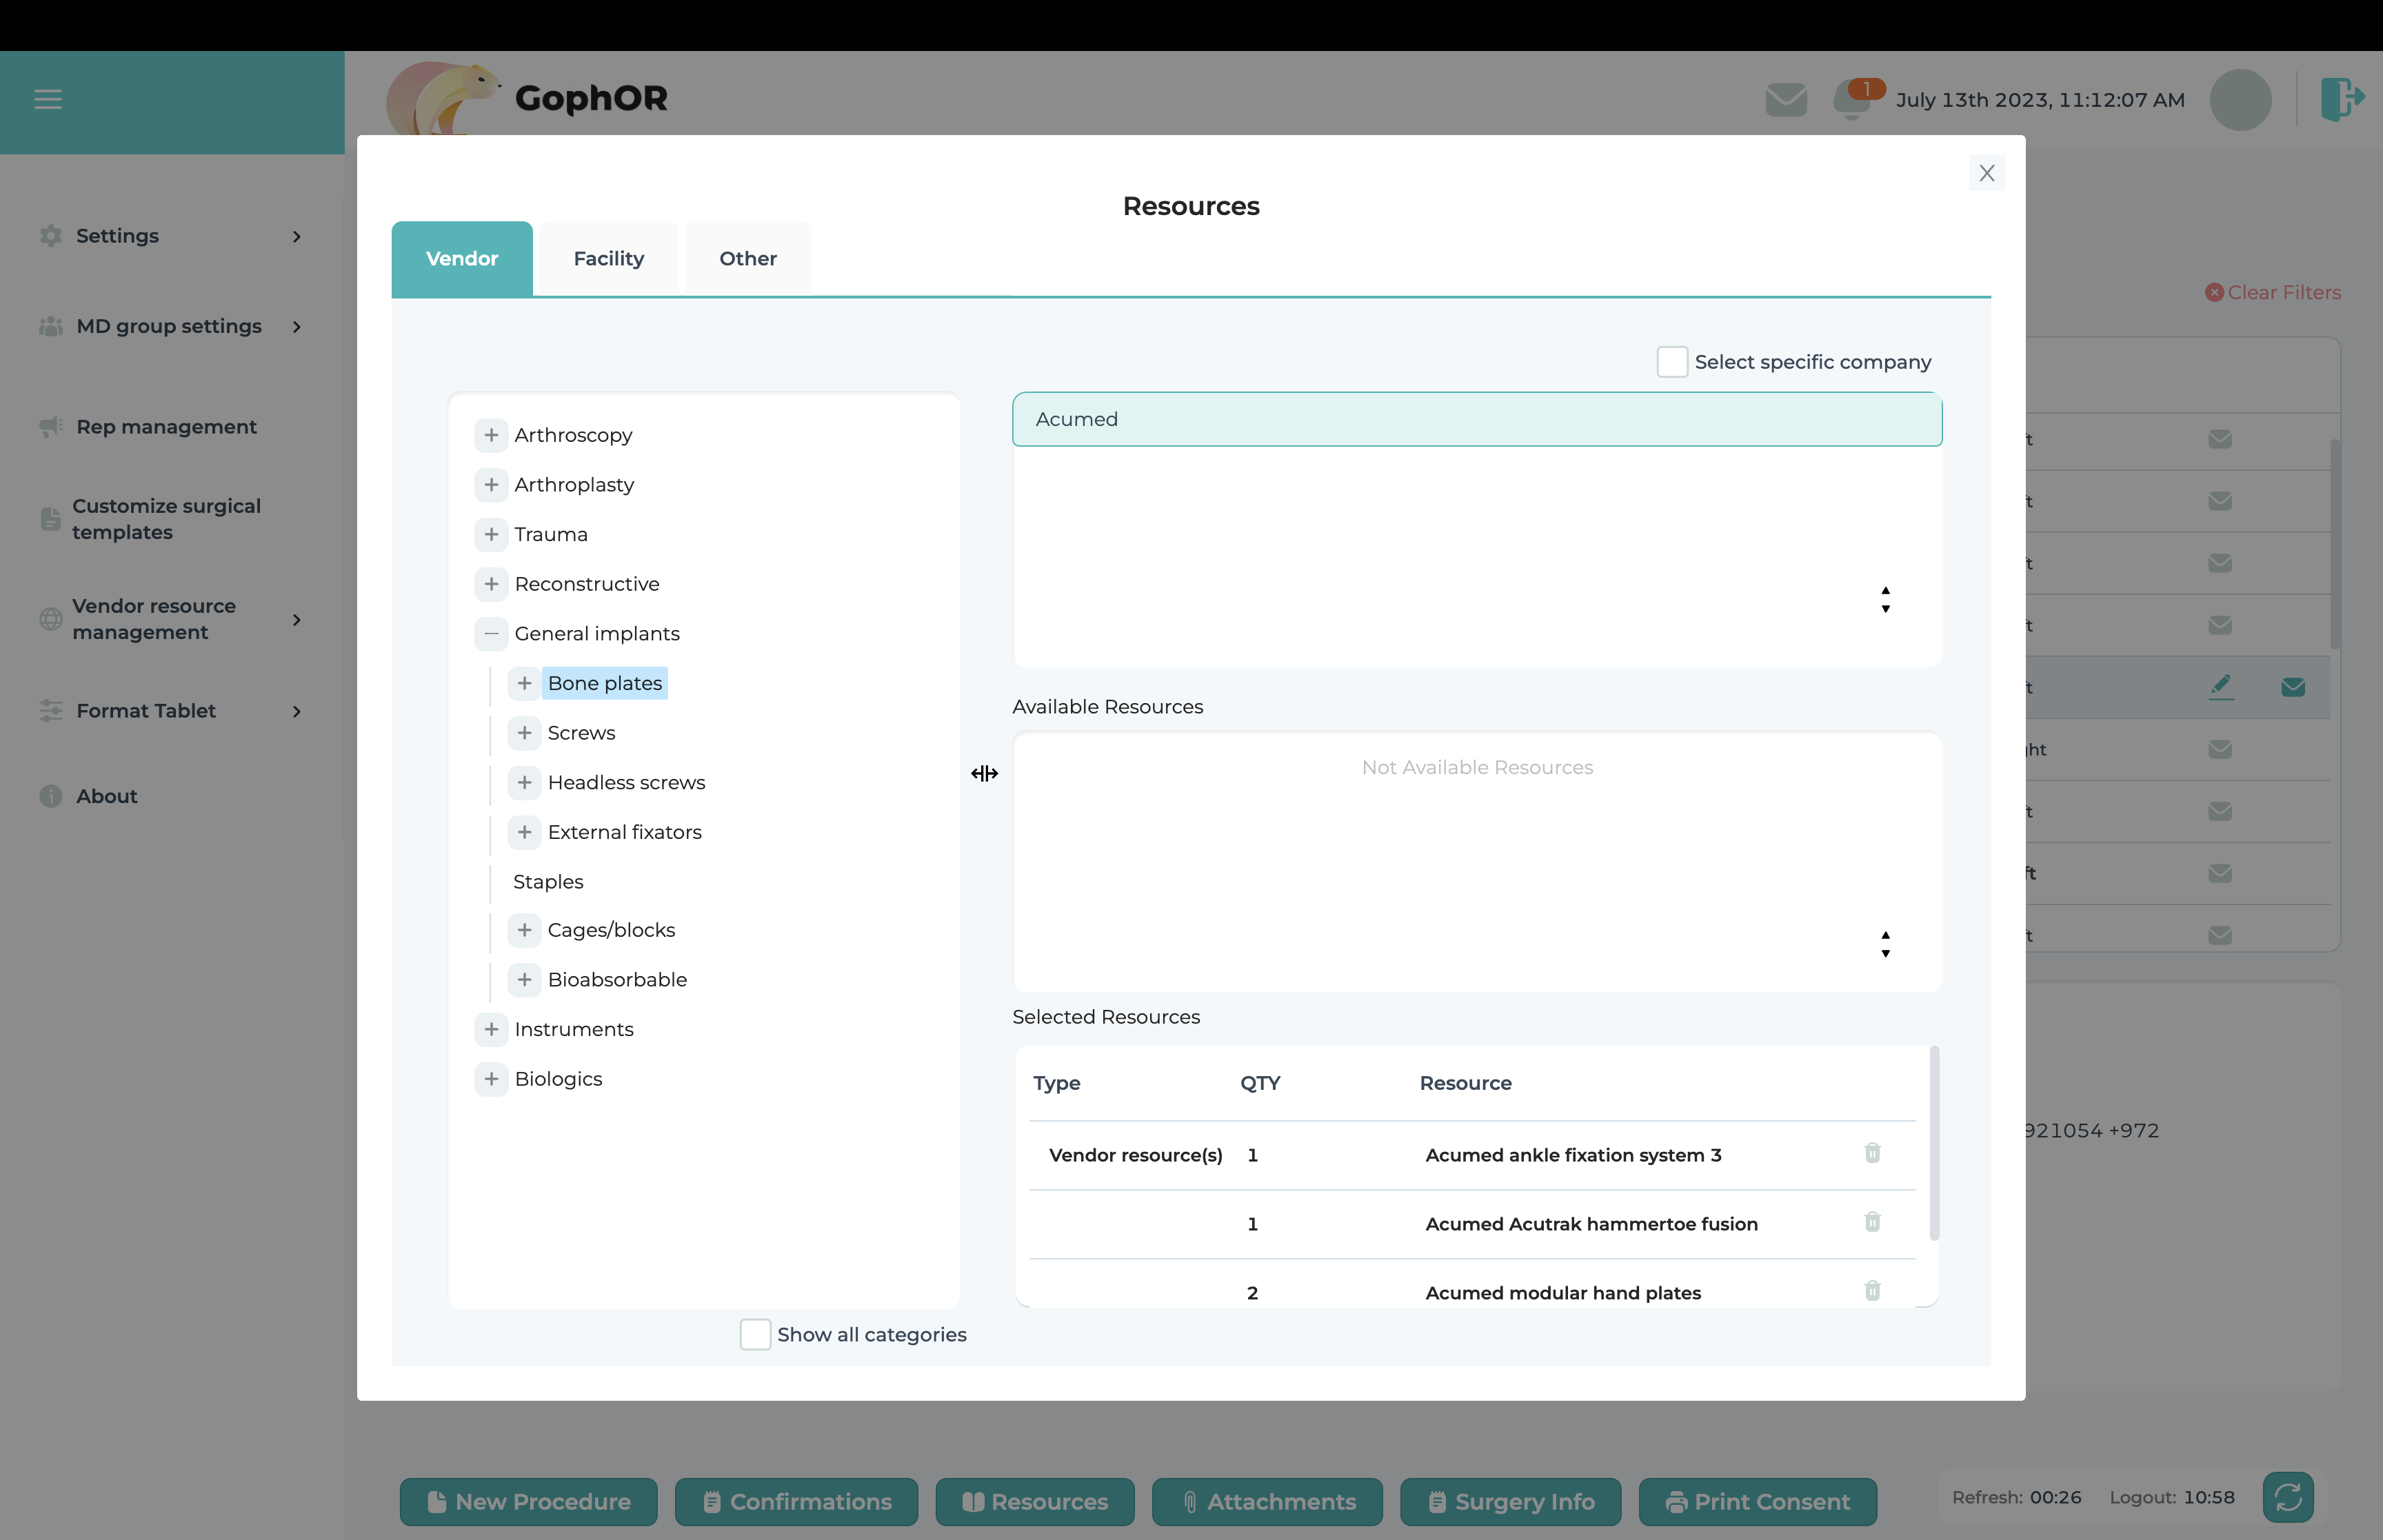This screenshot has width=2383, height=1540.
Task: Click the first envelope icon in background list
Action: (x=2220, y=439)
